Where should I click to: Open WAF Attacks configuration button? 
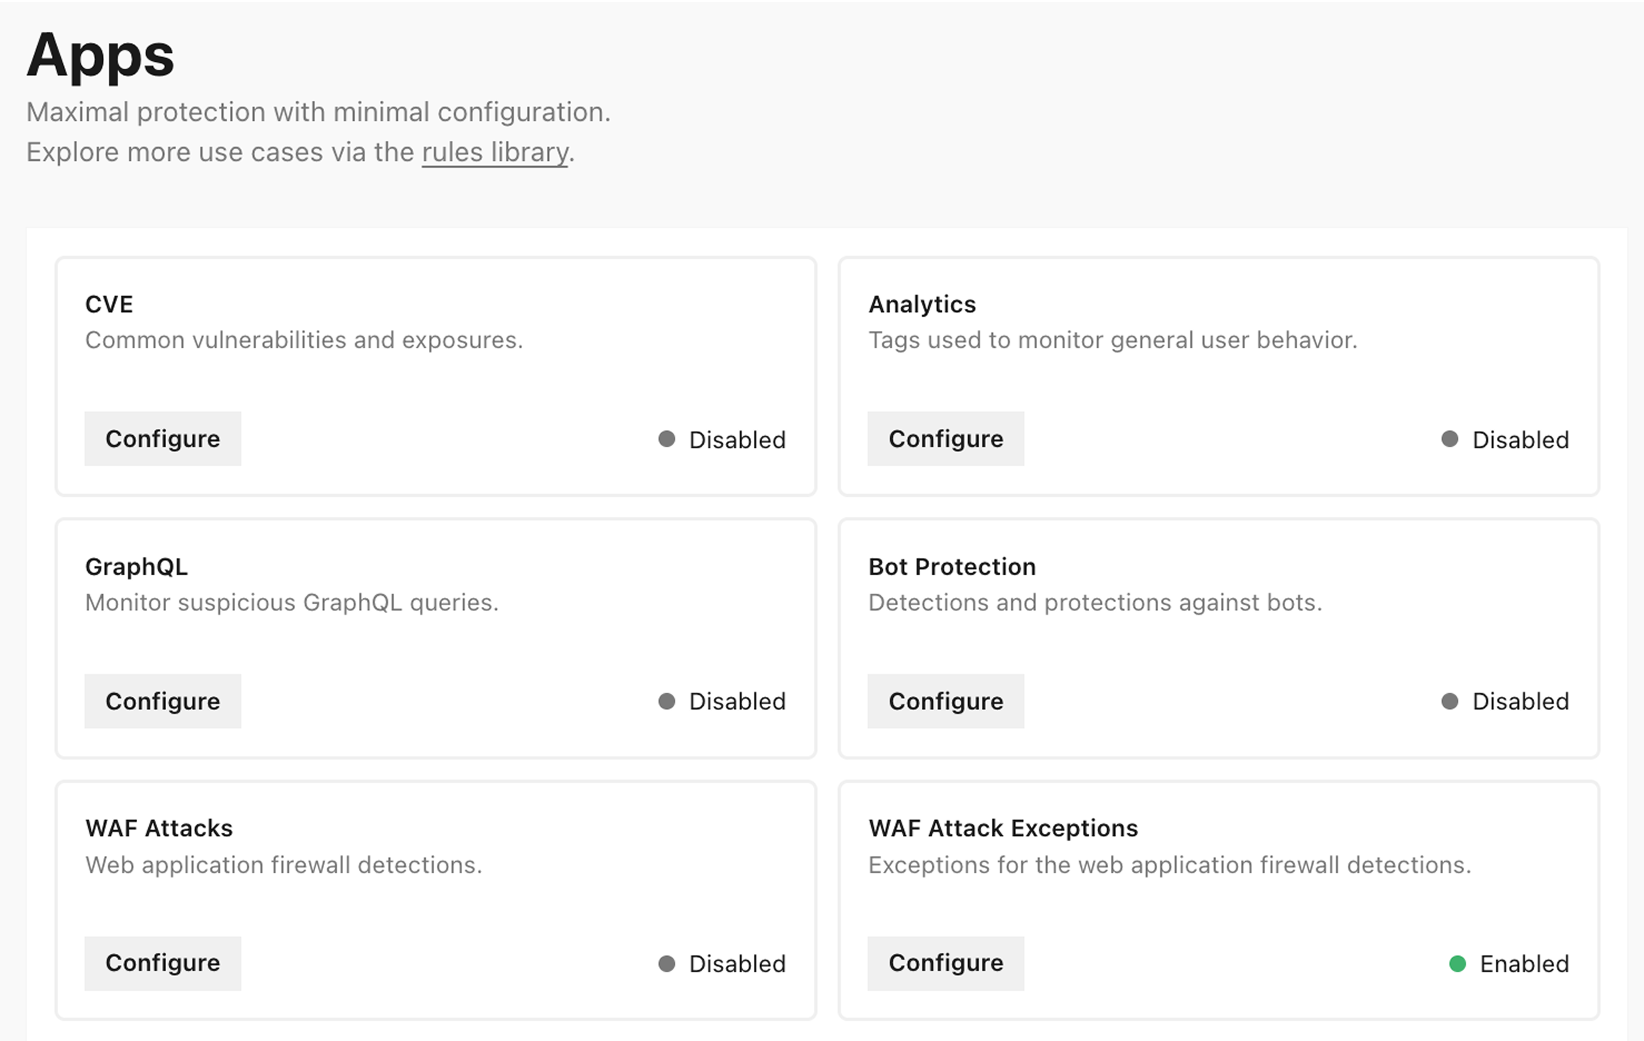[x=163, y=963]
